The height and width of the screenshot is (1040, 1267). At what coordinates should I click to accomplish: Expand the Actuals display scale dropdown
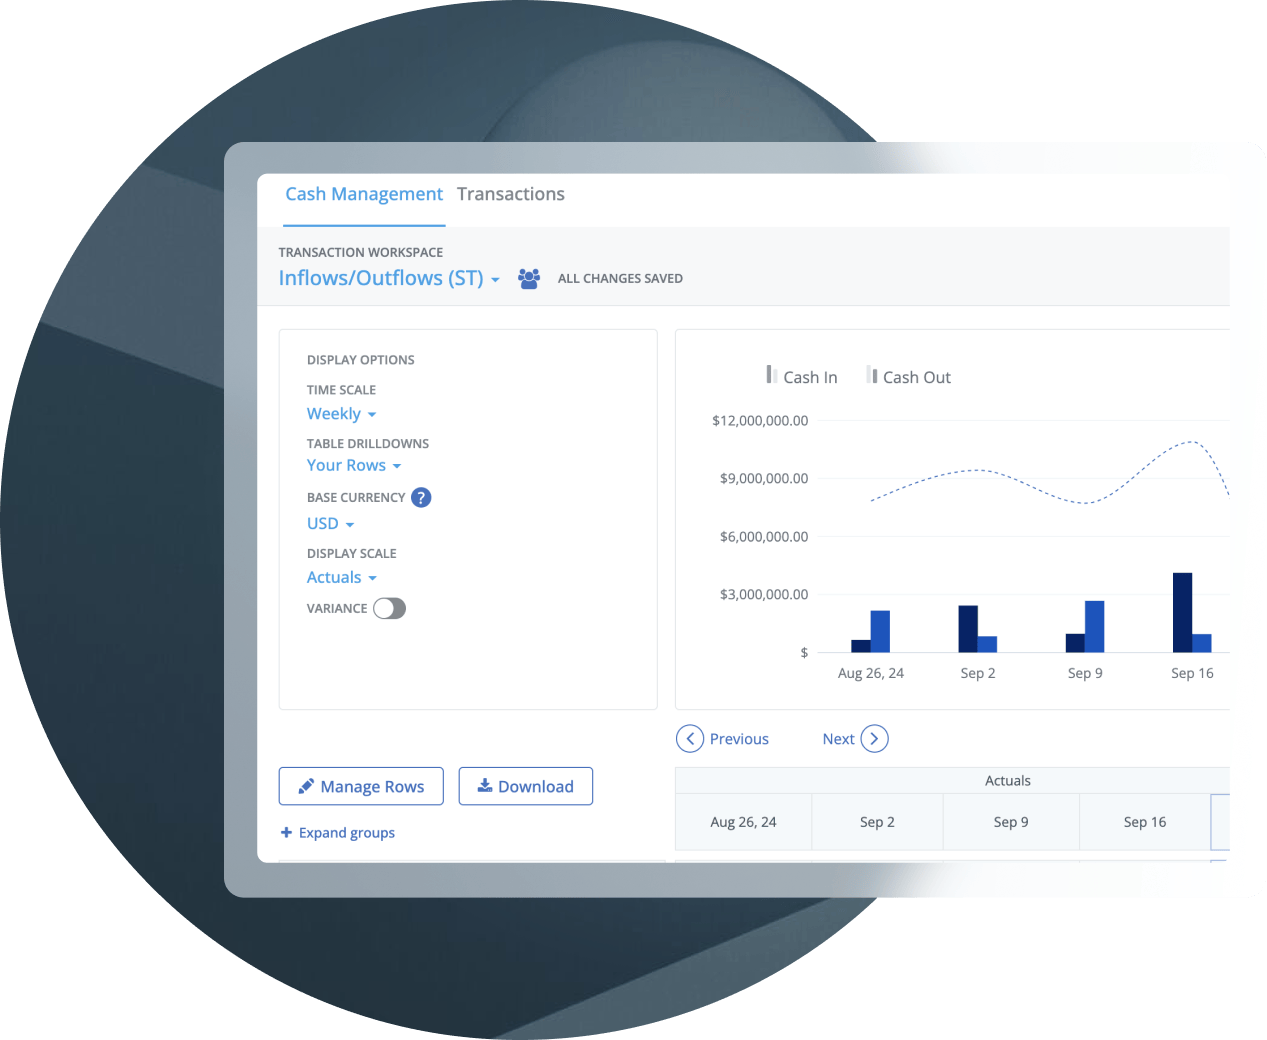(341, 578)
